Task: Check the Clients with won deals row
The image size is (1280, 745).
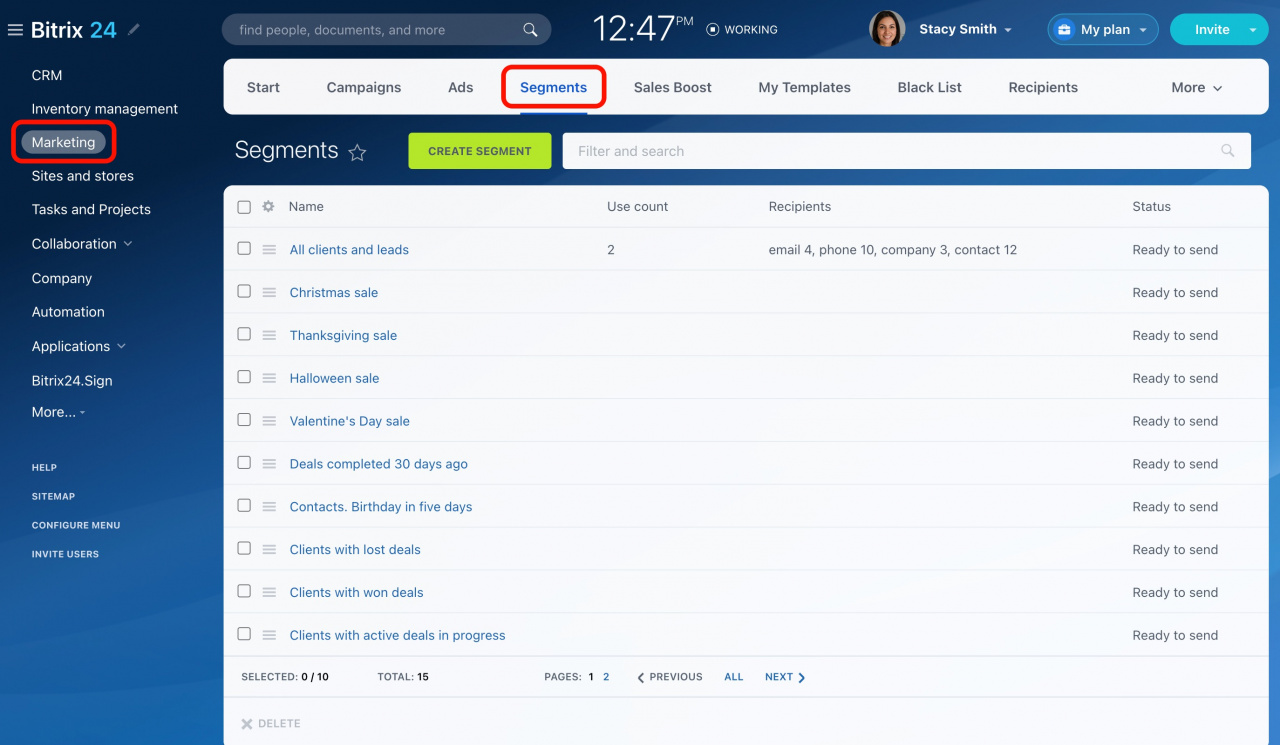Action: 244,592
